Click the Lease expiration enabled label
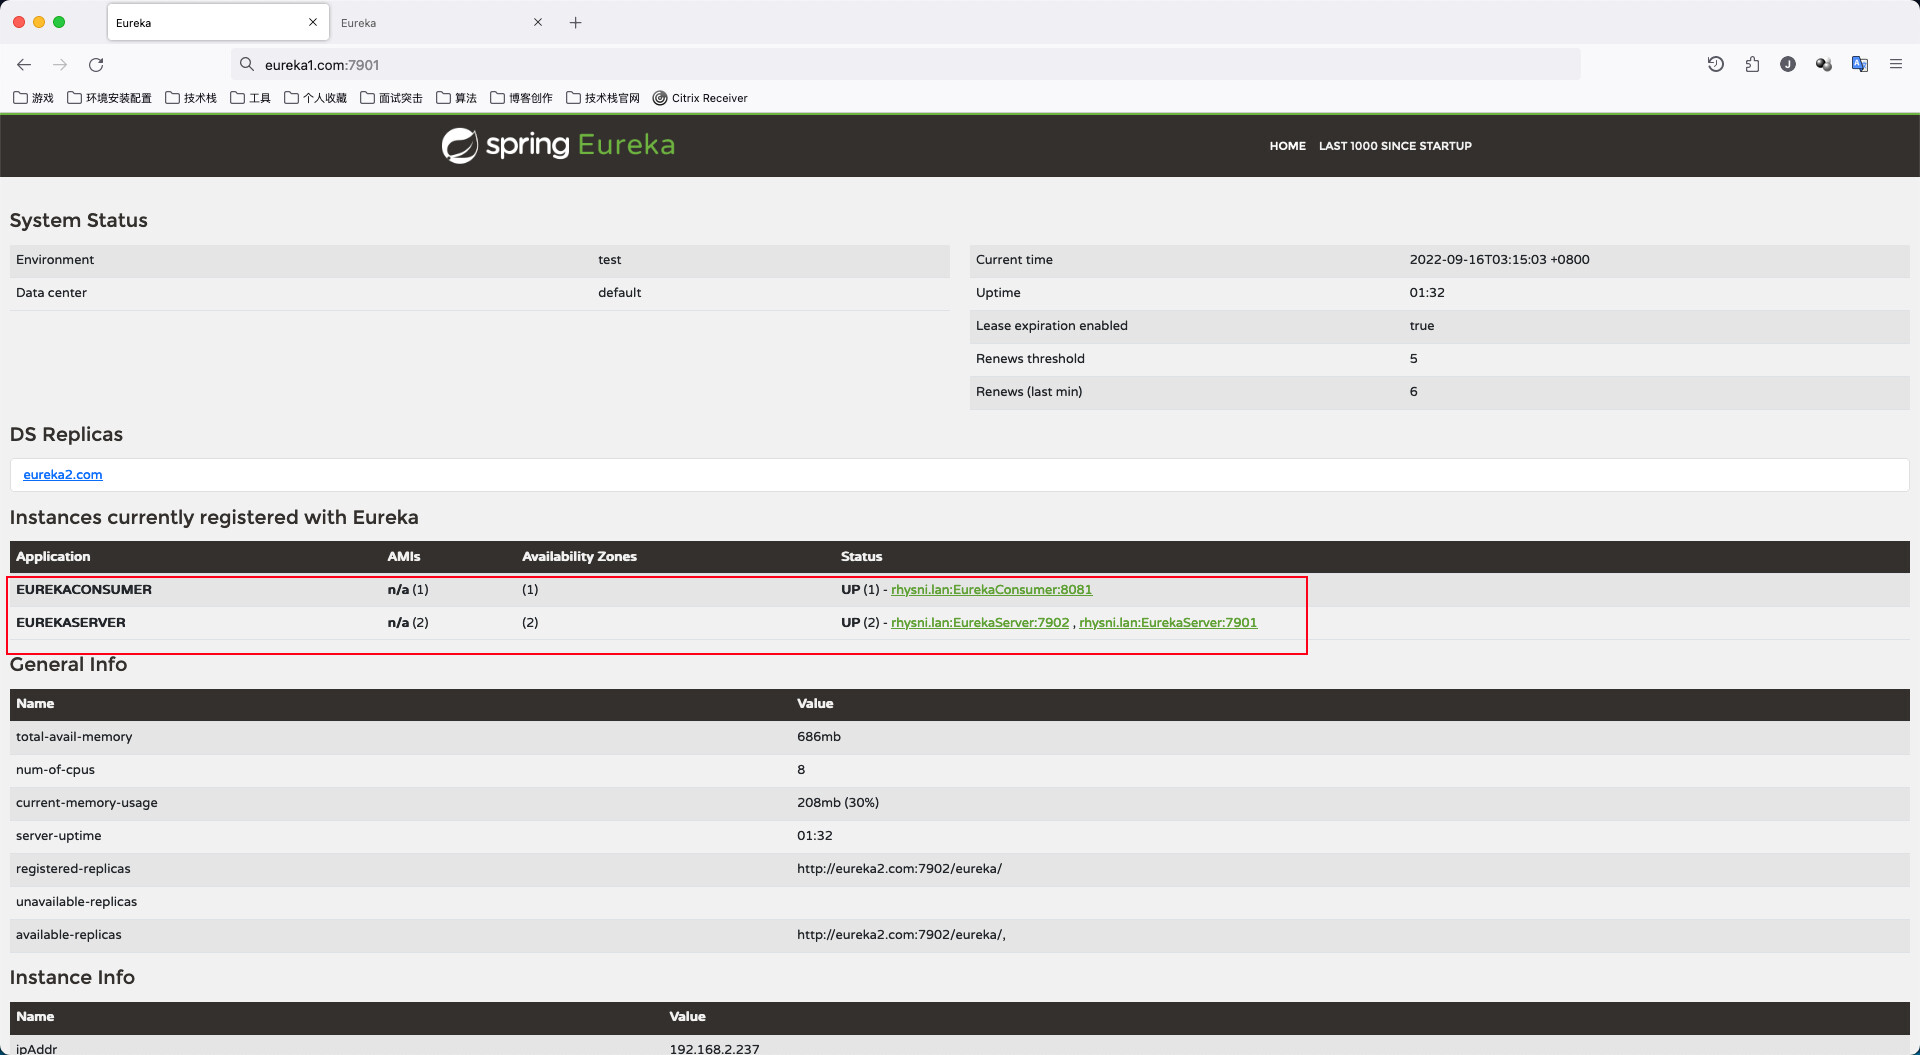Viewport: 1920px width, 1055px height. click(x=1052, y=326)
